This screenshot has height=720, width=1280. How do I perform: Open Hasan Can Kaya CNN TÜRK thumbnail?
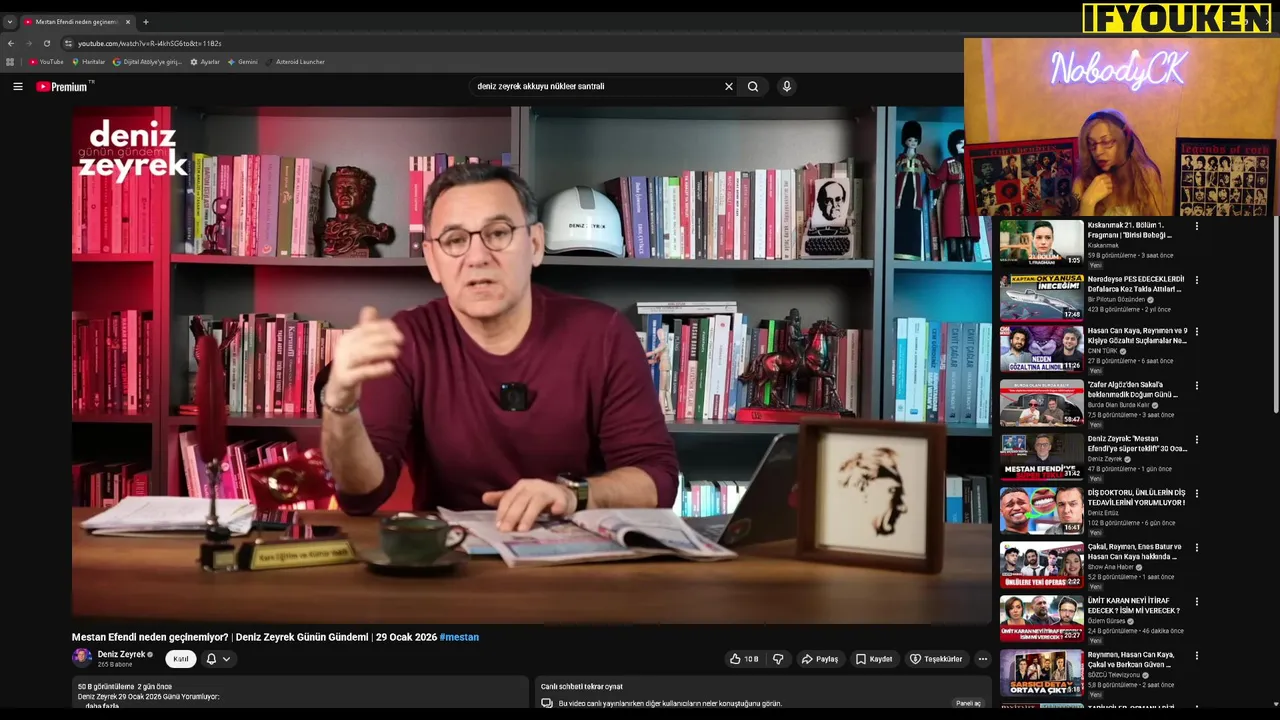click(x=1041, y=349)
